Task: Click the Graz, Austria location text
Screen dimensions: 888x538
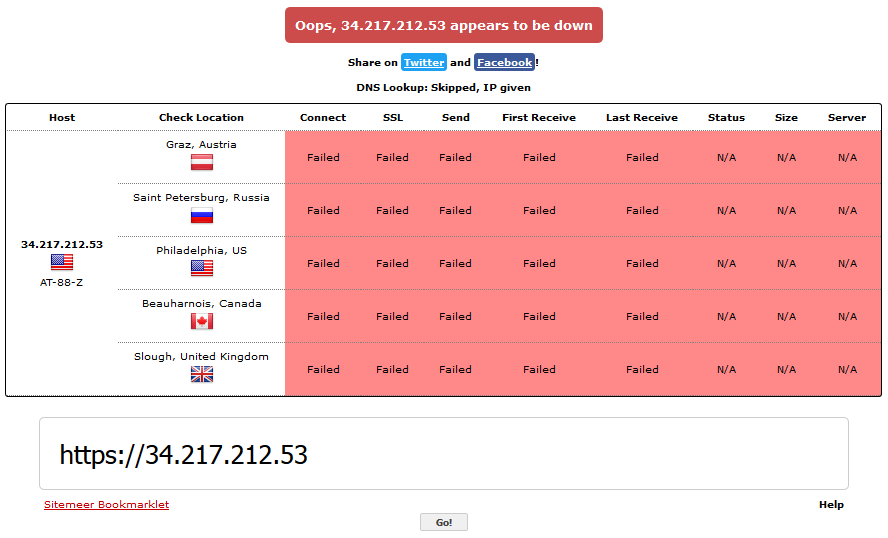Action: [201, 144]
